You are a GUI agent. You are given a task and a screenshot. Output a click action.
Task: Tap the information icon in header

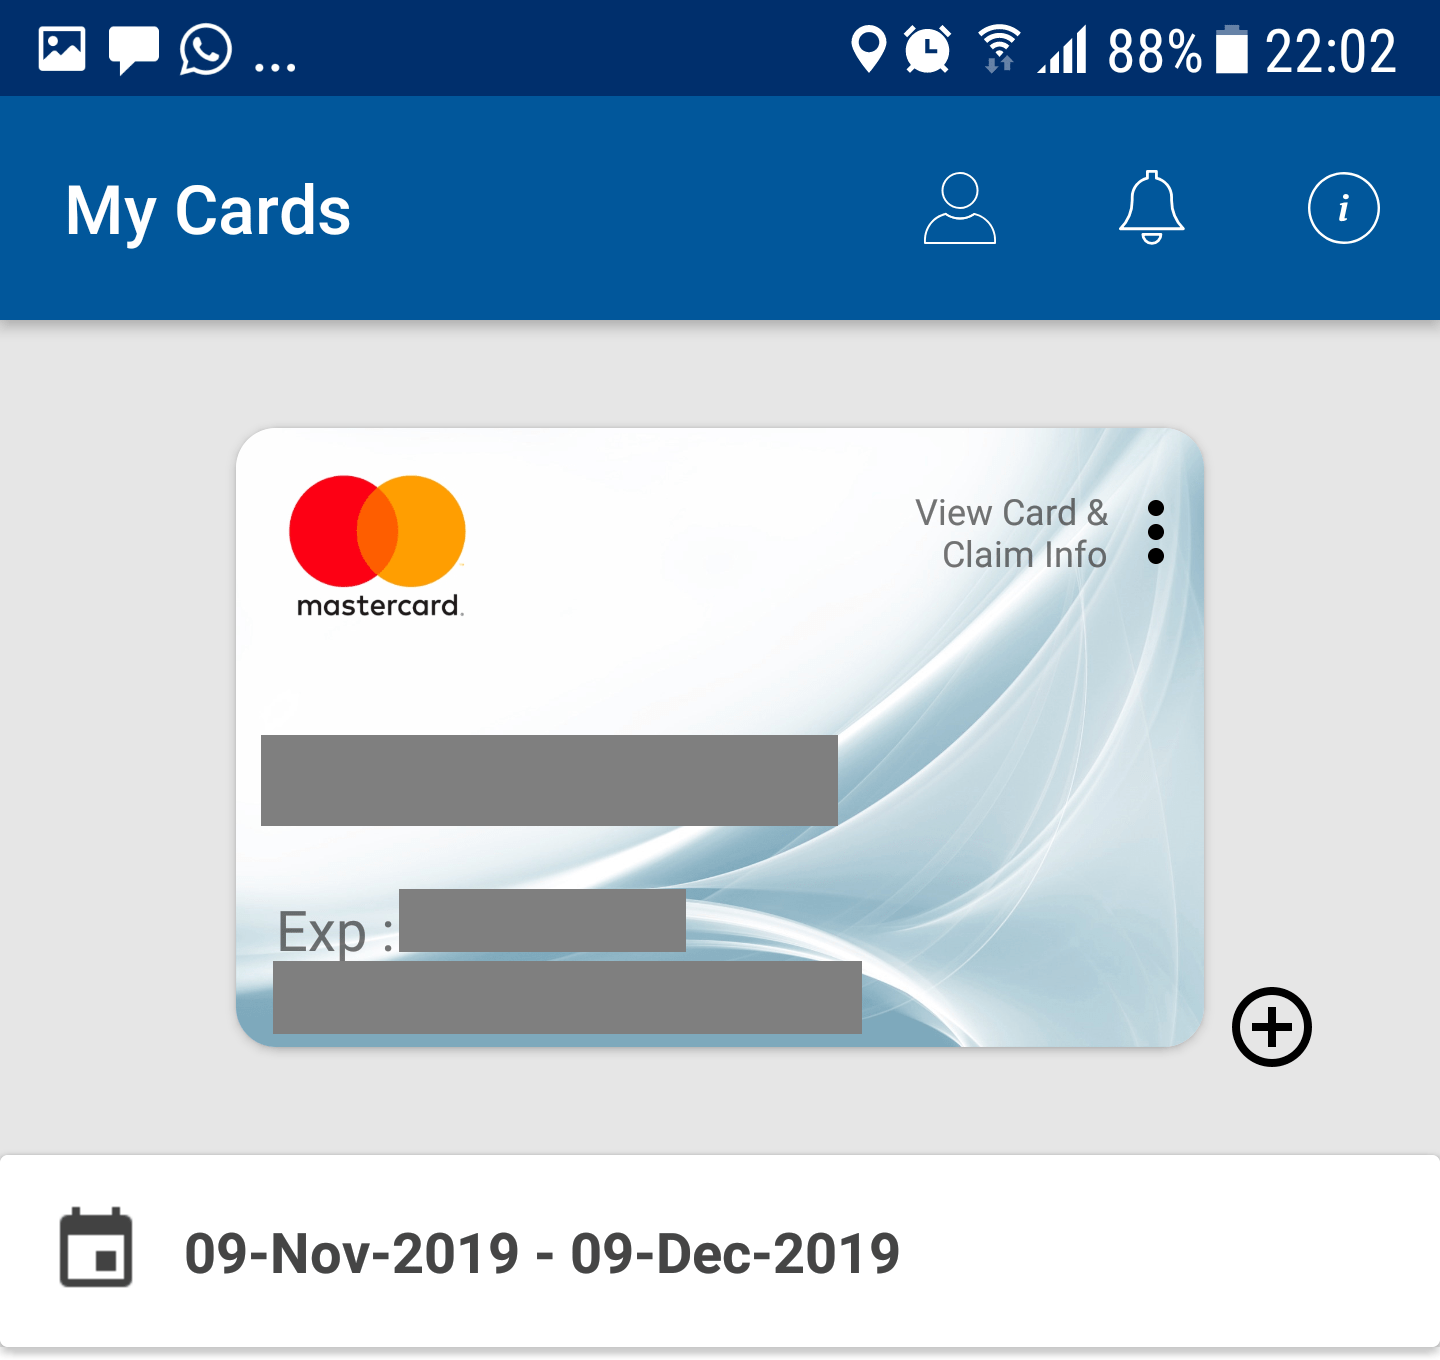point(1343,208)
